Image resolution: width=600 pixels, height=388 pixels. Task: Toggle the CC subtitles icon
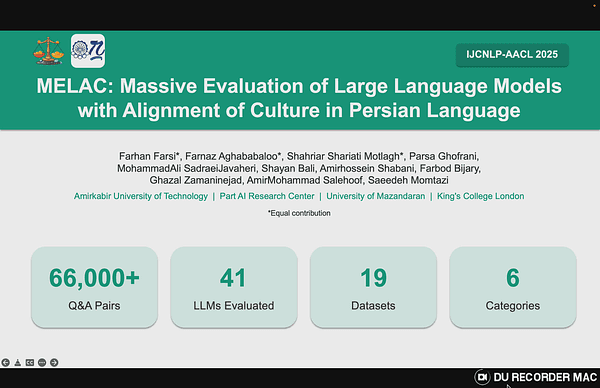pos(30,362)
